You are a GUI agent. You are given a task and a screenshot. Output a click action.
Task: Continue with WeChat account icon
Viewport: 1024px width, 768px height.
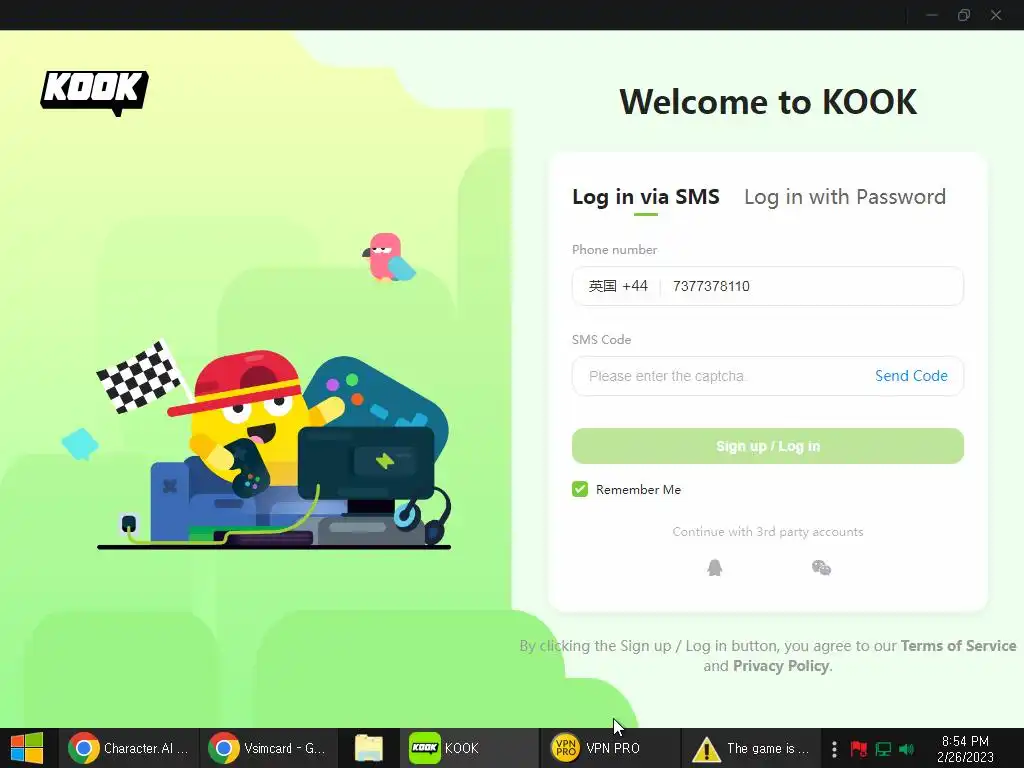coord(821,568)
